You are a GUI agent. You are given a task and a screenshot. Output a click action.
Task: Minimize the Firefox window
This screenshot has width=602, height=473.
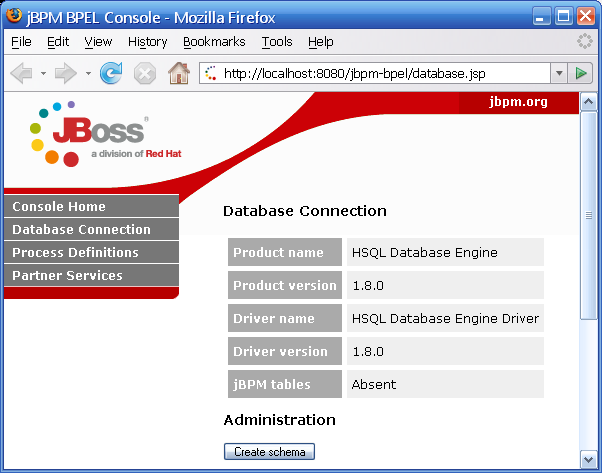coord(541,16)
